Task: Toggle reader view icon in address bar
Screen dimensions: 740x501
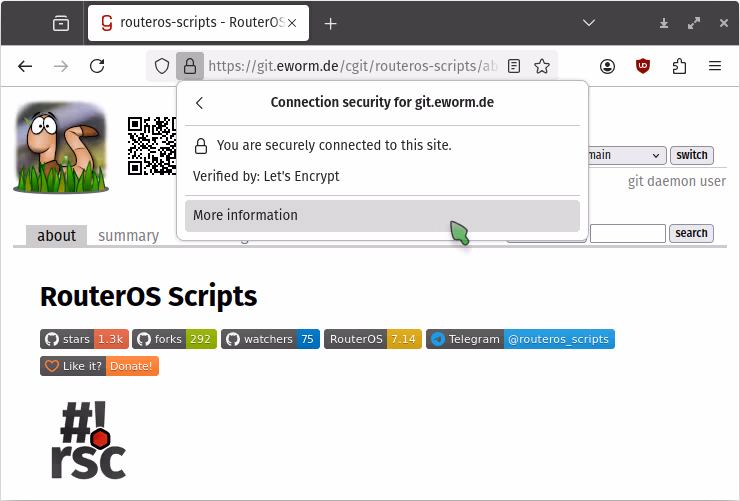Action: (514, 66)
